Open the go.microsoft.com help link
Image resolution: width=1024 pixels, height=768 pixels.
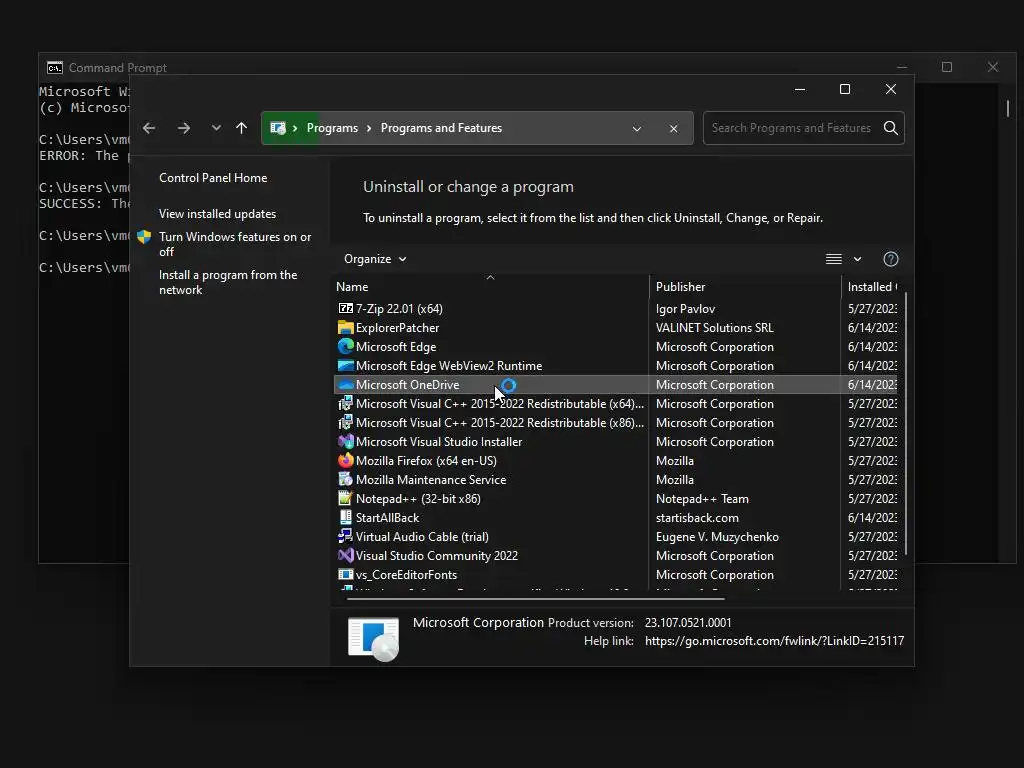775,641
